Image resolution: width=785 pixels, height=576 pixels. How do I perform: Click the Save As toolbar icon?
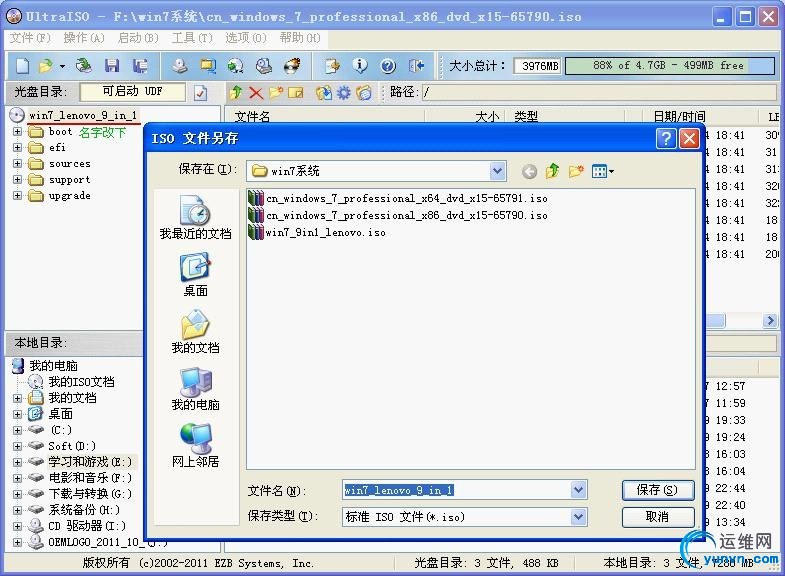(x=140, y=66)
